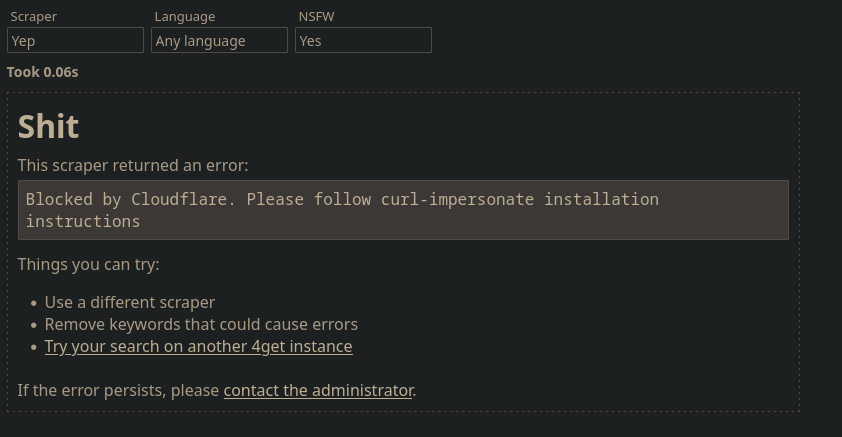Screen dimensions: 842x437
Task: Click curl-impersonate in the error code block
Action: tap(458, 199)
